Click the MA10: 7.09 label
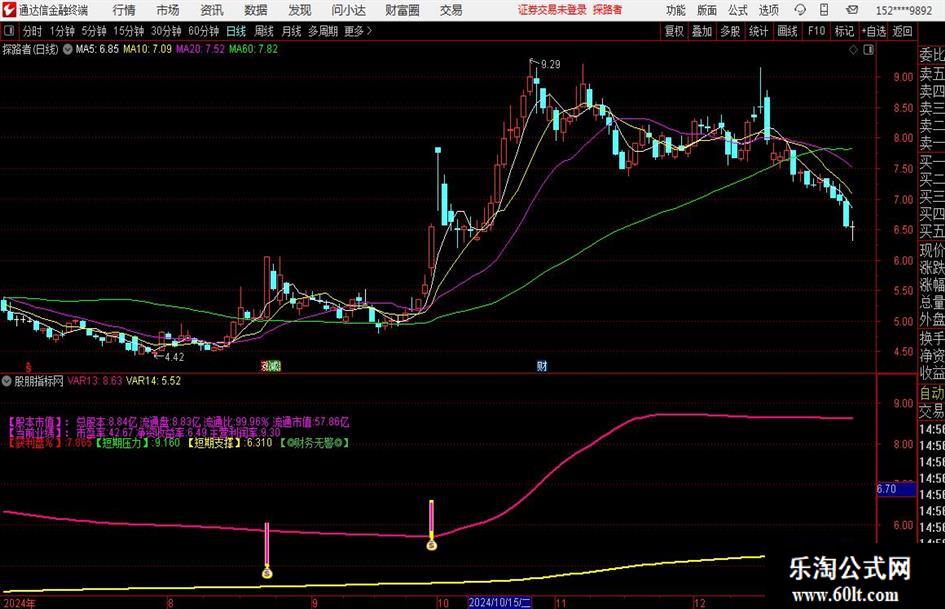The height and width of the screenshot is (609, 945). pos(147,49)
